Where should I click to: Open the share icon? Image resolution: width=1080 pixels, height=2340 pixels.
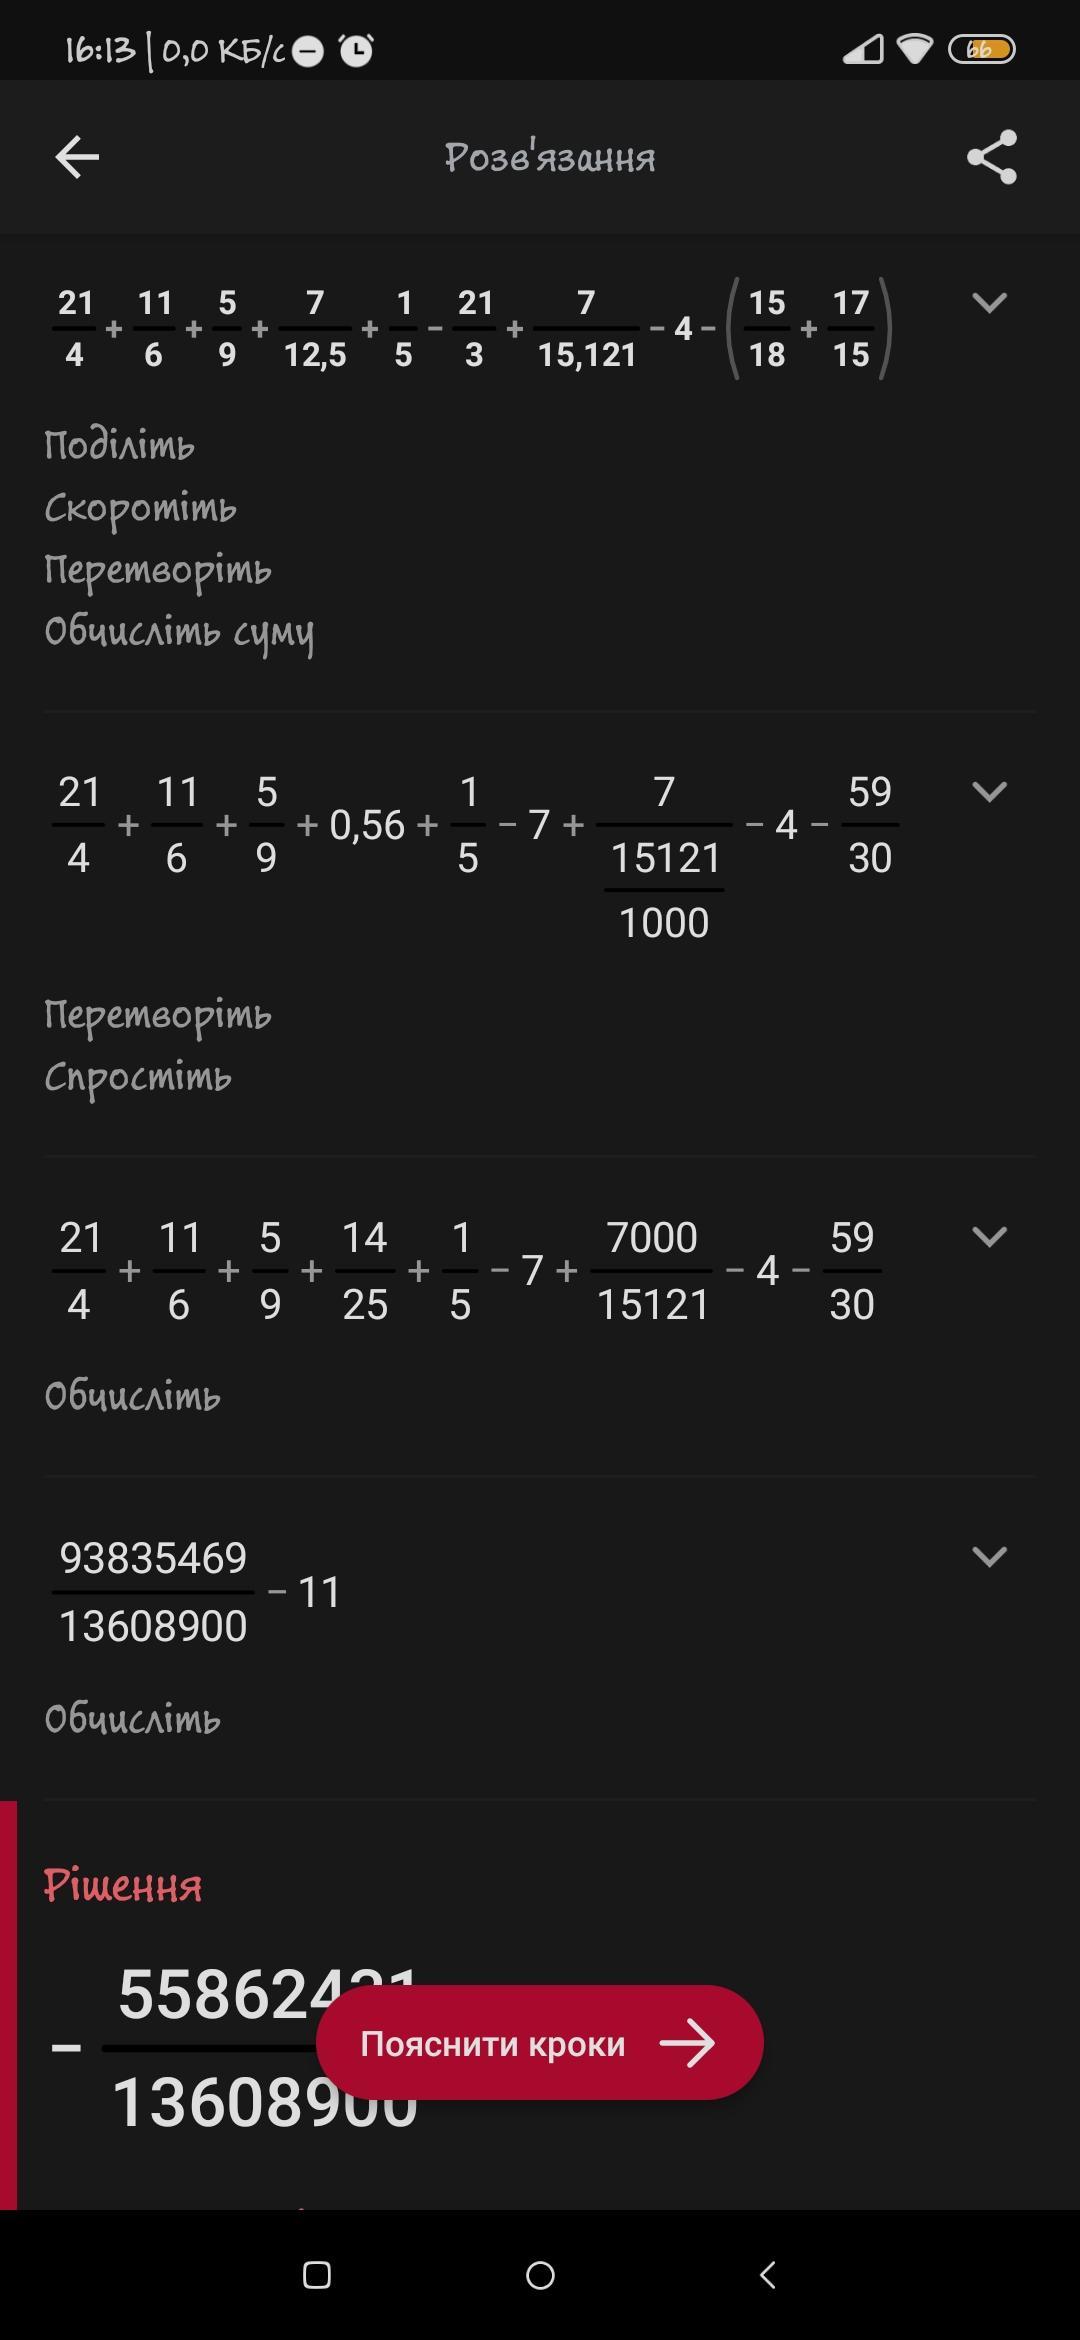click(992, 157)
